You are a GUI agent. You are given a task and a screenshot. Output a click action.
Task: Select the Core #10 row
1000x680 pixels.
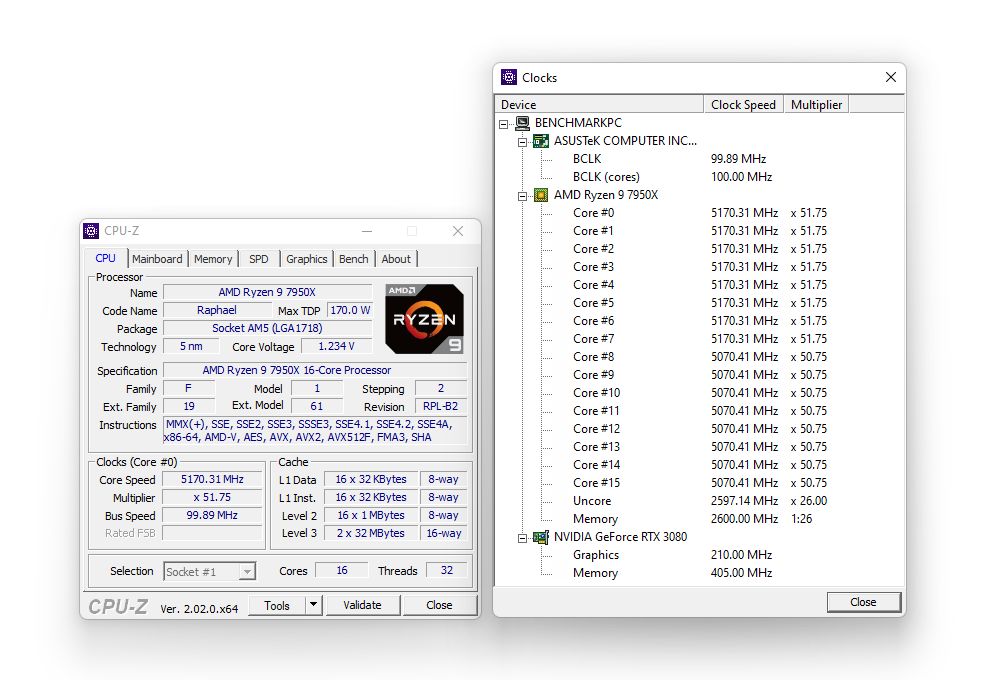700,393
